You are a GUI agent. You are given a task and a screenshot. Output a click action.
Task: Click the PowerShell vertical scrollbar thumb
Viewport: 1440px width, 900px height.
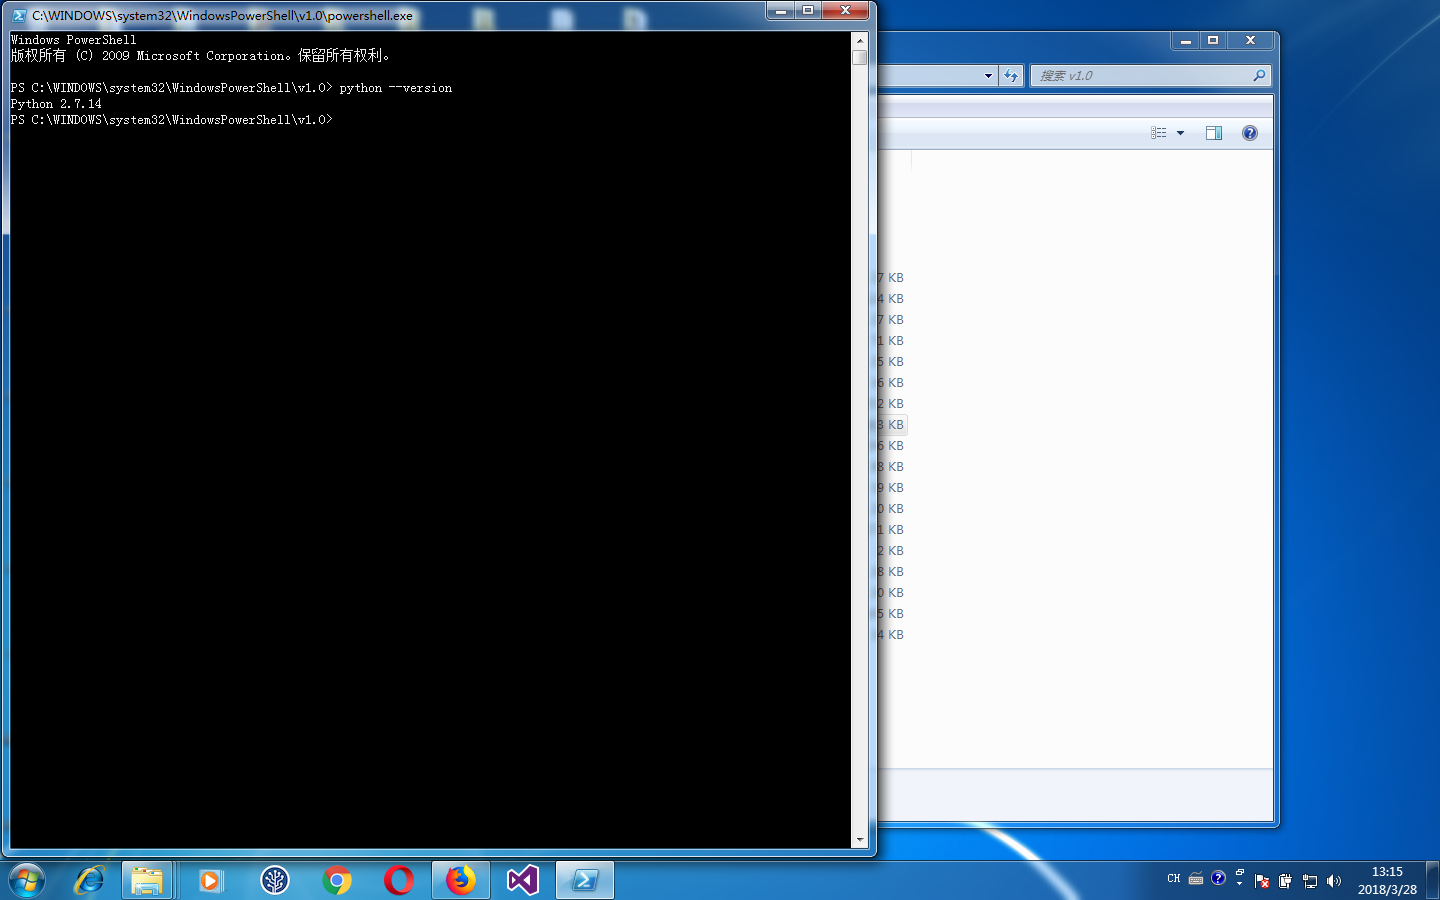click(x=860, y=57)
